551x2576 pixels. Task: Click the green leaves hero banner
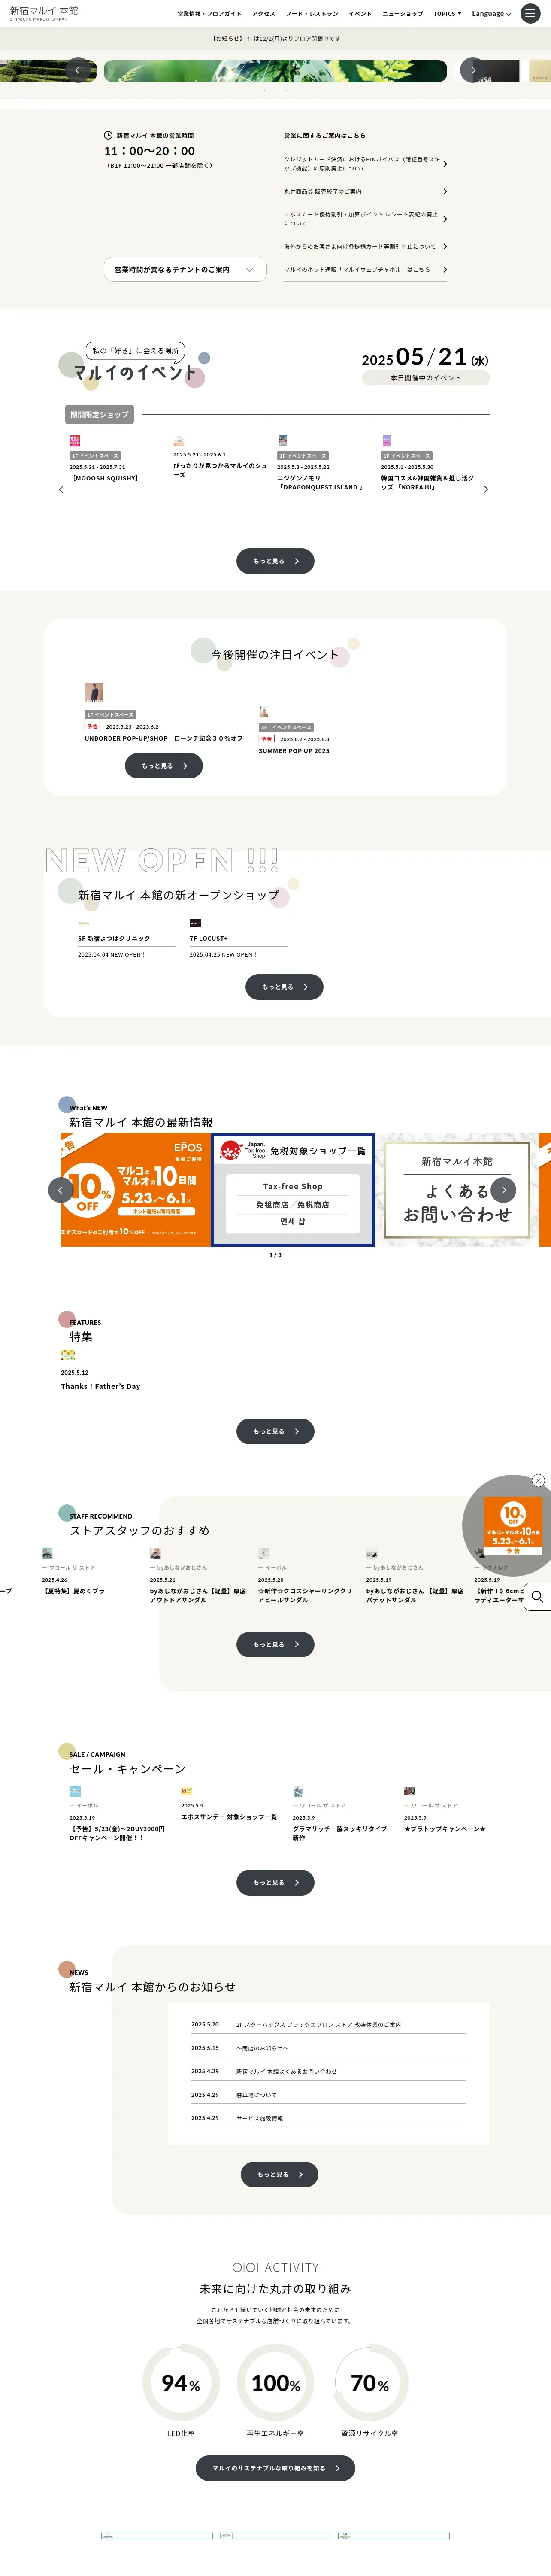tap(275, 70)
